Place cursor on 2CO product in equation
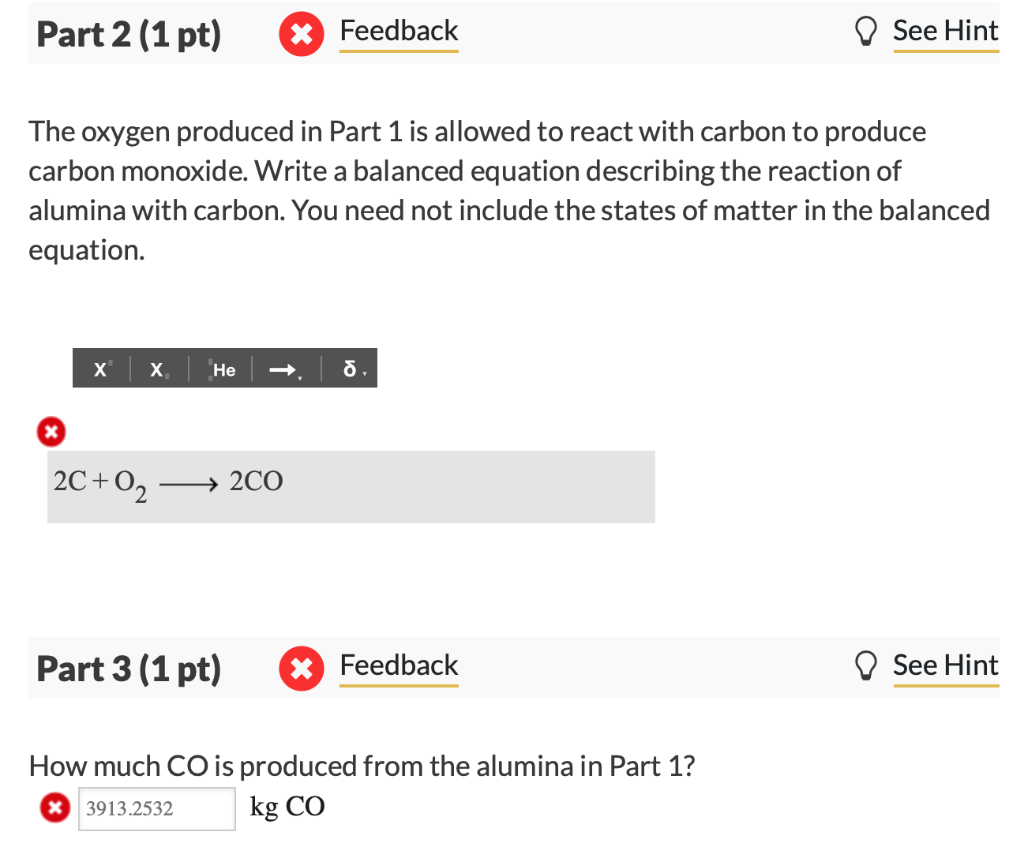 [256, 482]
